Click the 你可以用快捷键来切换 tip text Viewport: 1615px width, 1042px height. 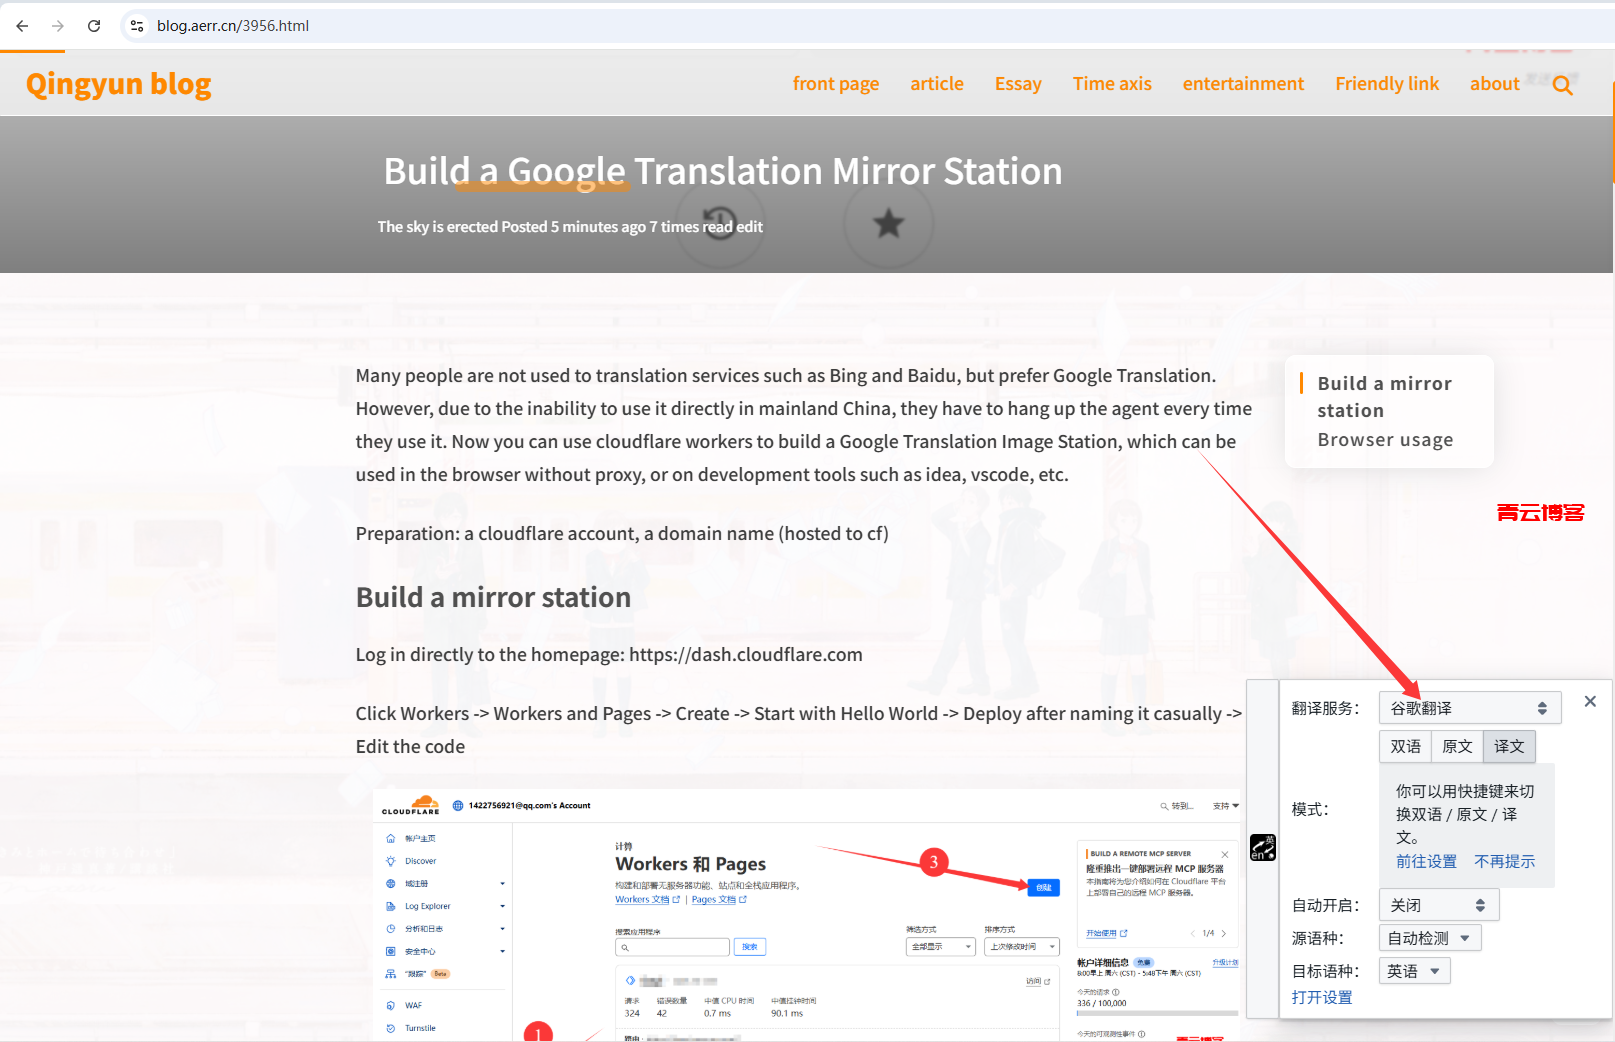1465,815
